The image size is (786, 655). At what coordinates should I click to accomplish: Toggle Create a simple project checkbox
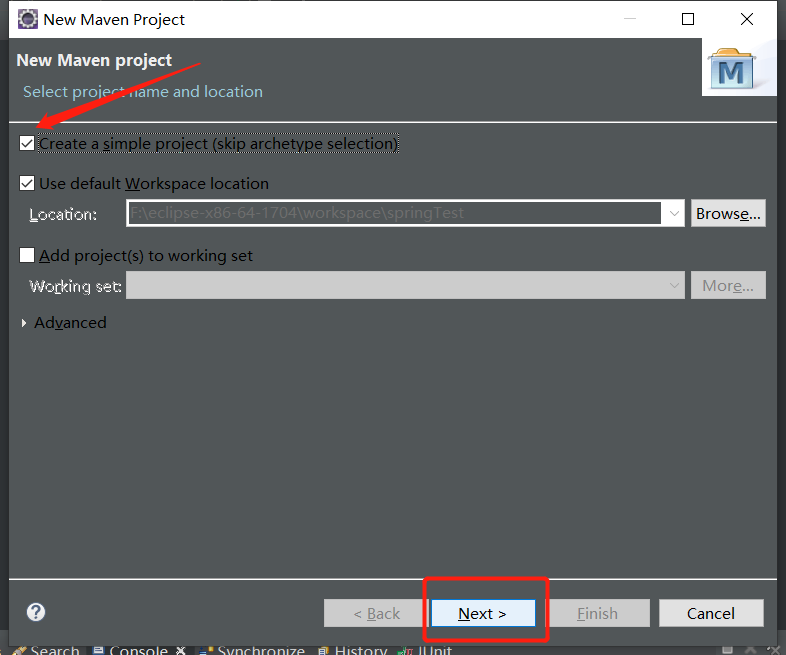27,143
